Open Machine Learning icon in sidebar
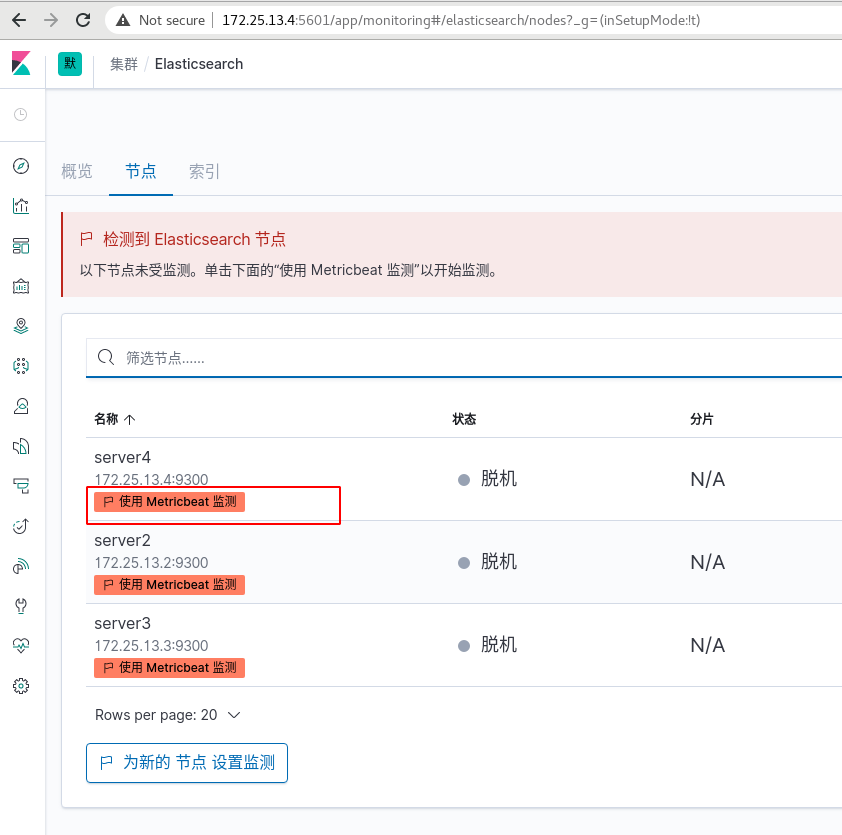The height and width of the screenshot is (835, 842). pos(21,366)
